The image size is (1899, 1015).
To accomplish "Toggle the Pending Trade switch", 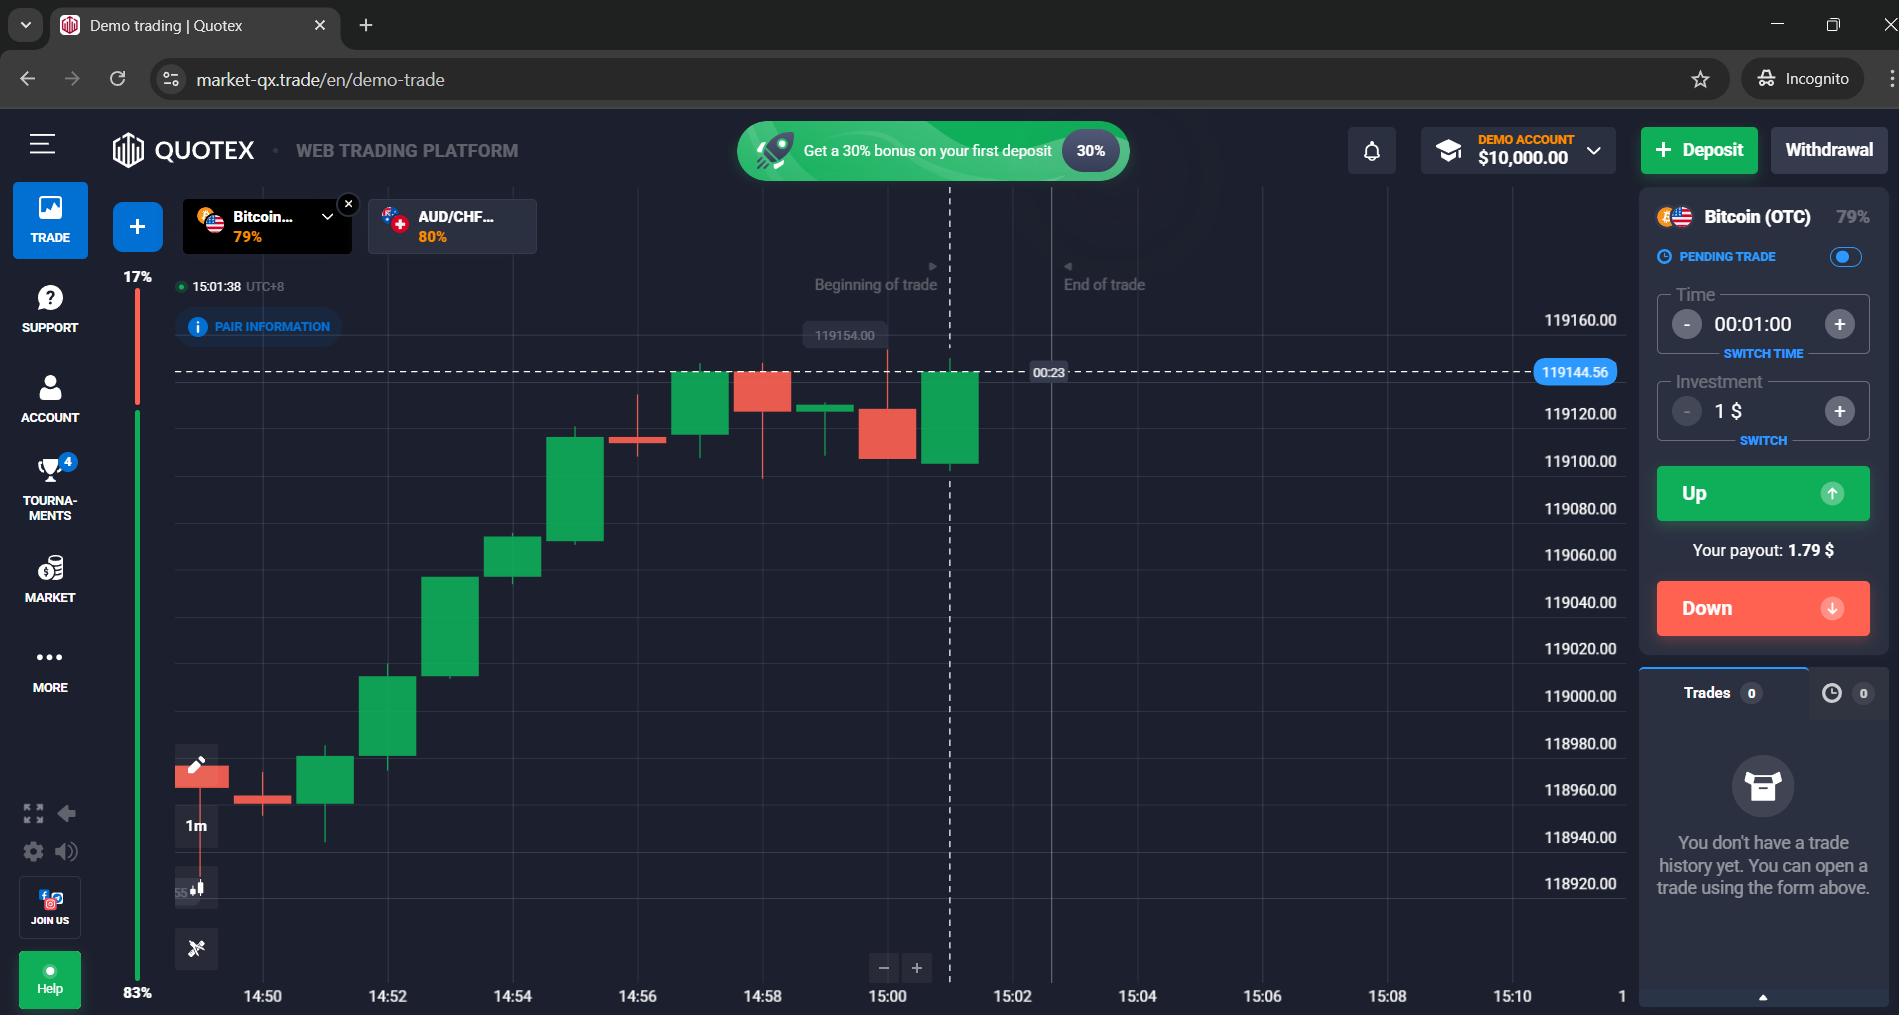I will click(1846, 257).
